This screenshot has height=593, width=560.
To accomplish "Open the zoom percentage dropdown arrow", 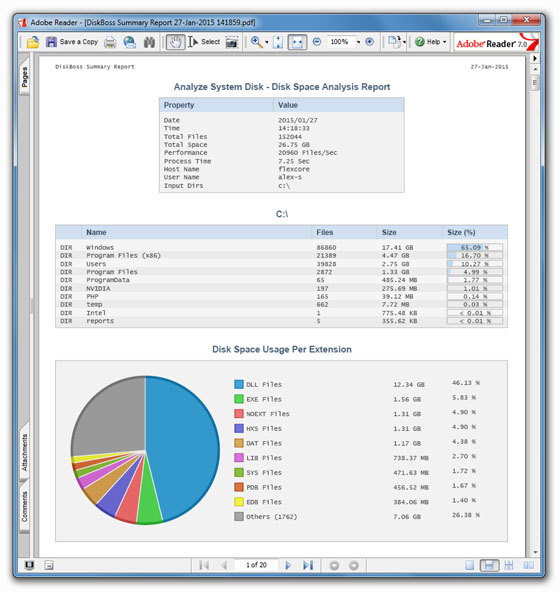I will (x=358, y=42).
